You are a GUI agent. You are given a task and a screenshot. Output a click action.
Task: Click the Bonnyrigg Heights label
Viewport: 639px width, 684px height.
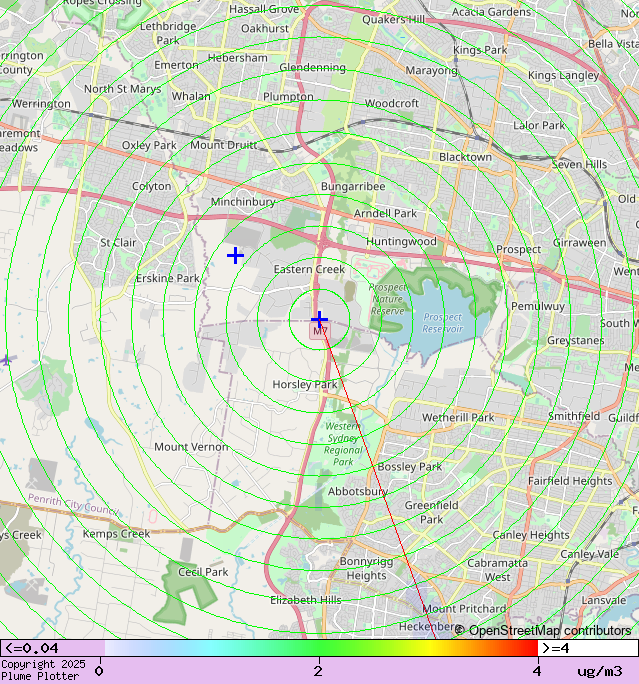[366, 568]
